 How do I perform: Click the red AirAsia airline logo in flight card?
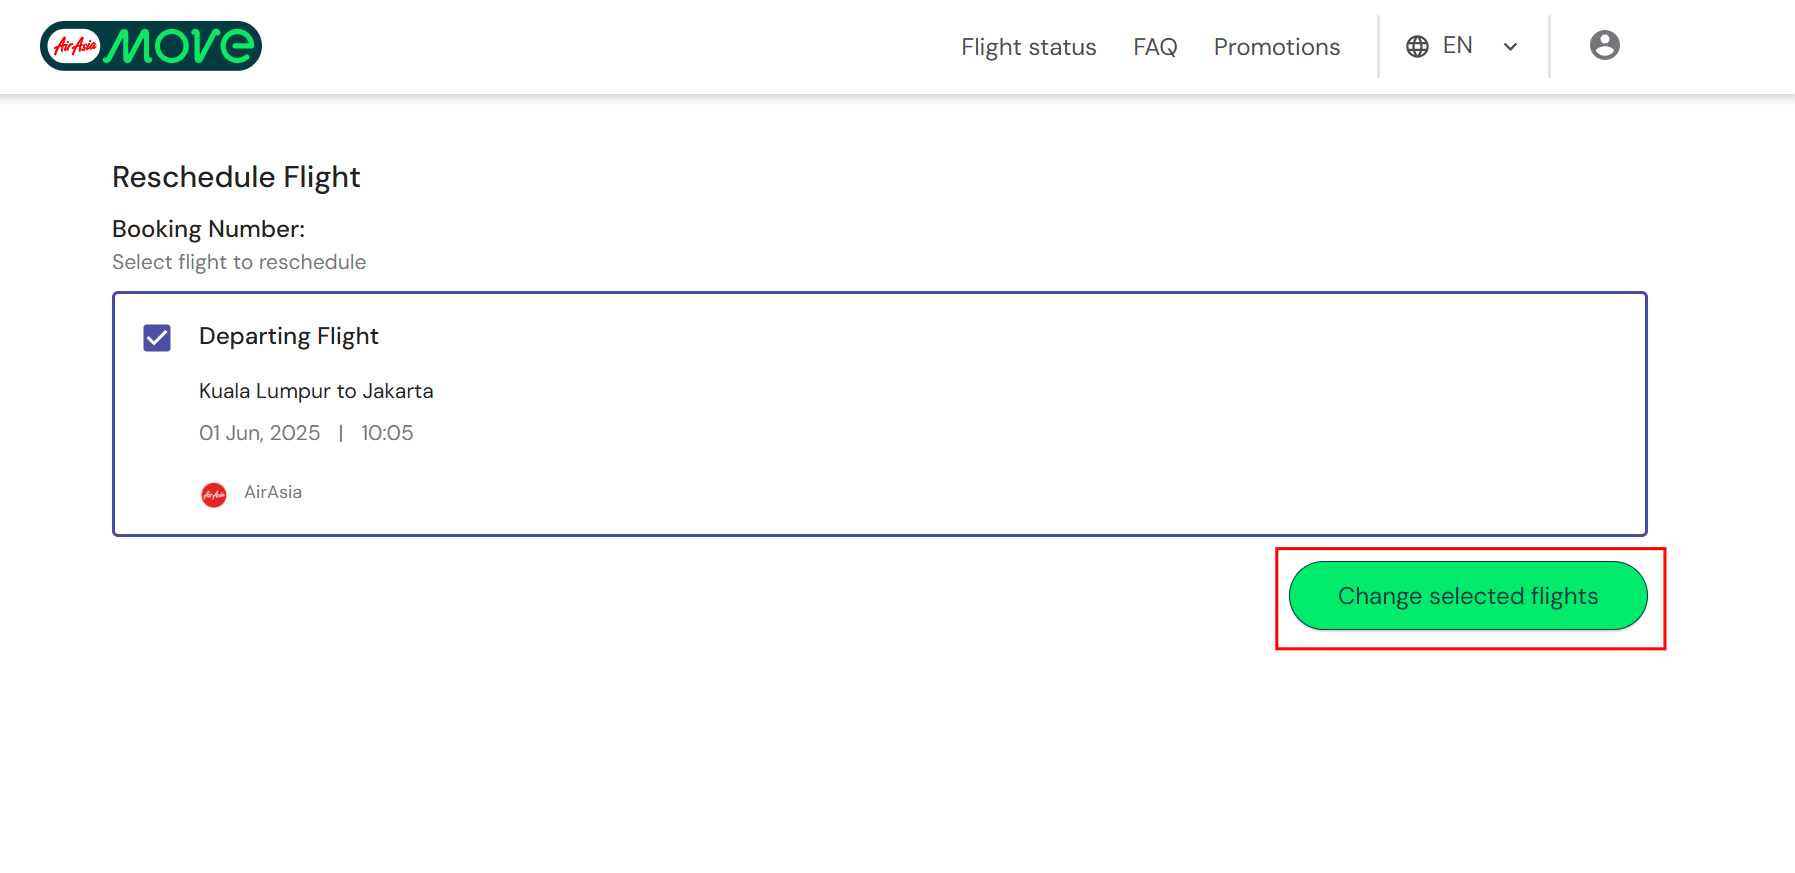[214, 494]
